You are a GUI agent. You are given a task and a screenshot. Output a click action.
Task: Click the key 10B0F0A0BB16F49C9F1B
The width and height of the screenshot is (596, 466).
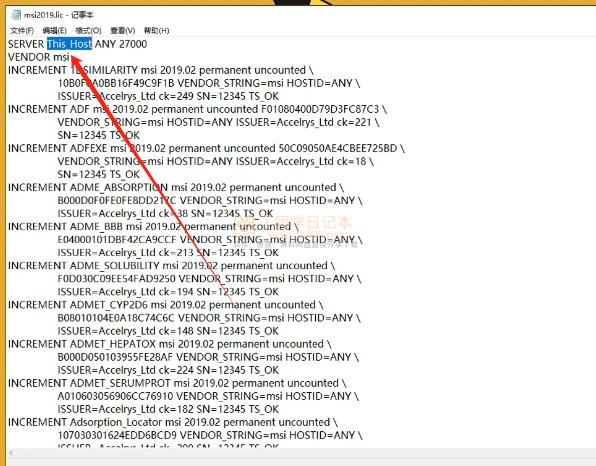click(116, 83)
